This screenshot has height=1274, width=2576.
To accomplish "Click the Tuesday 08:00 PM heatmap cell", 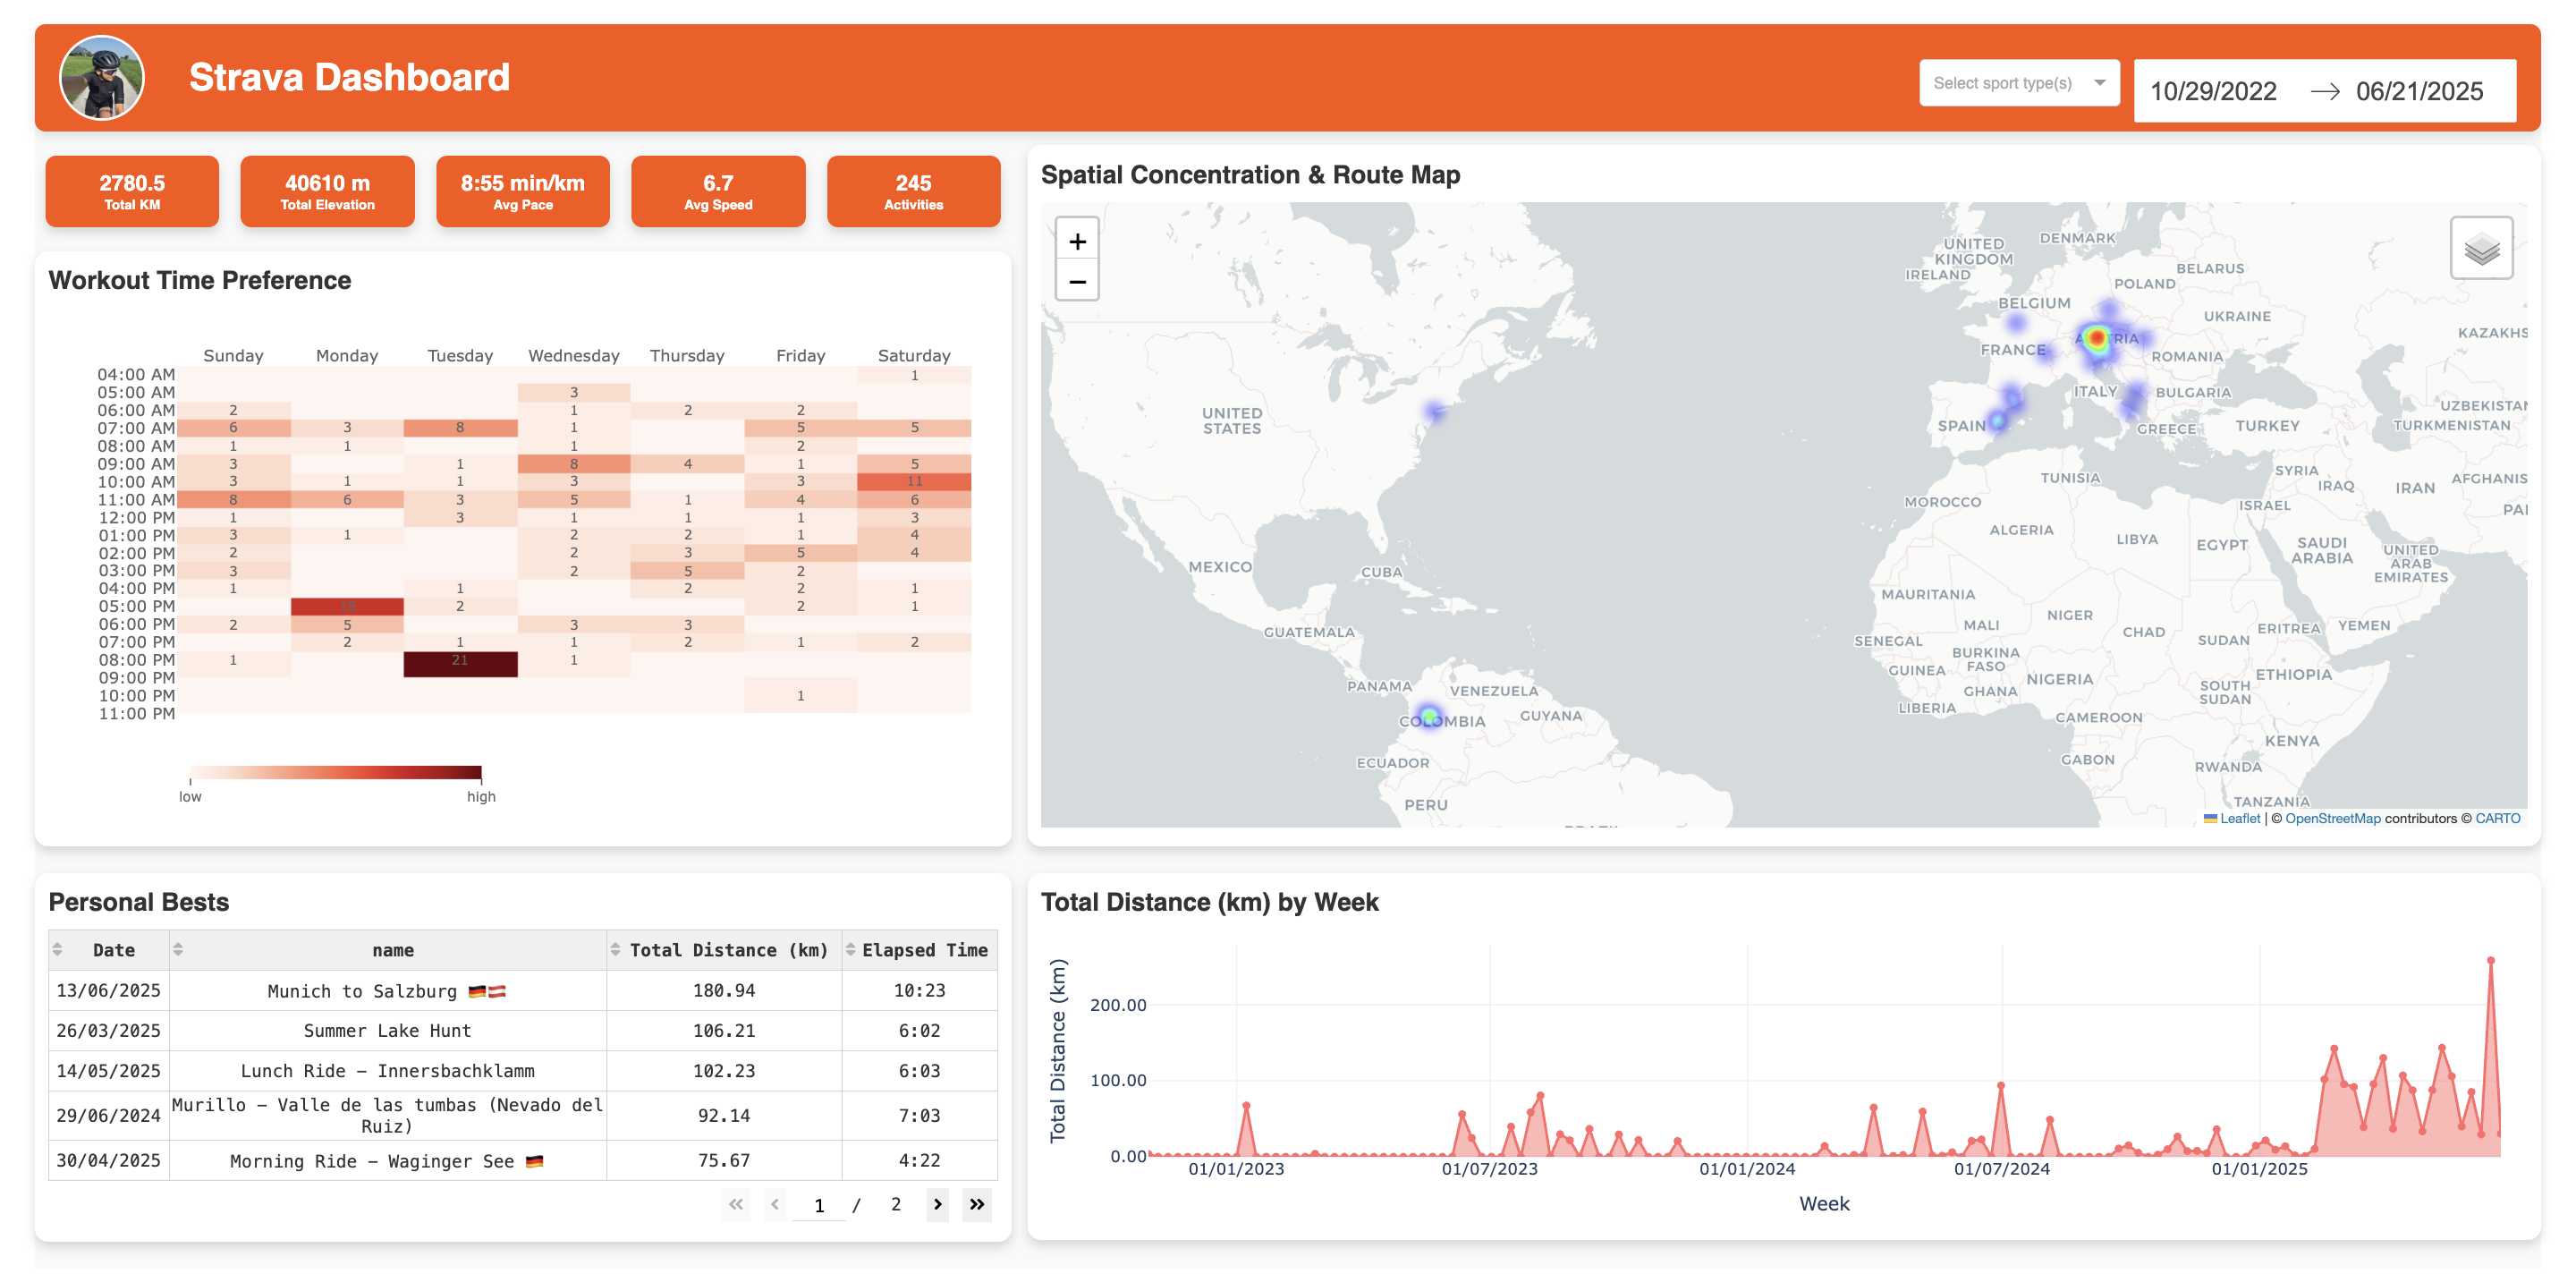I will pos(460,661).
